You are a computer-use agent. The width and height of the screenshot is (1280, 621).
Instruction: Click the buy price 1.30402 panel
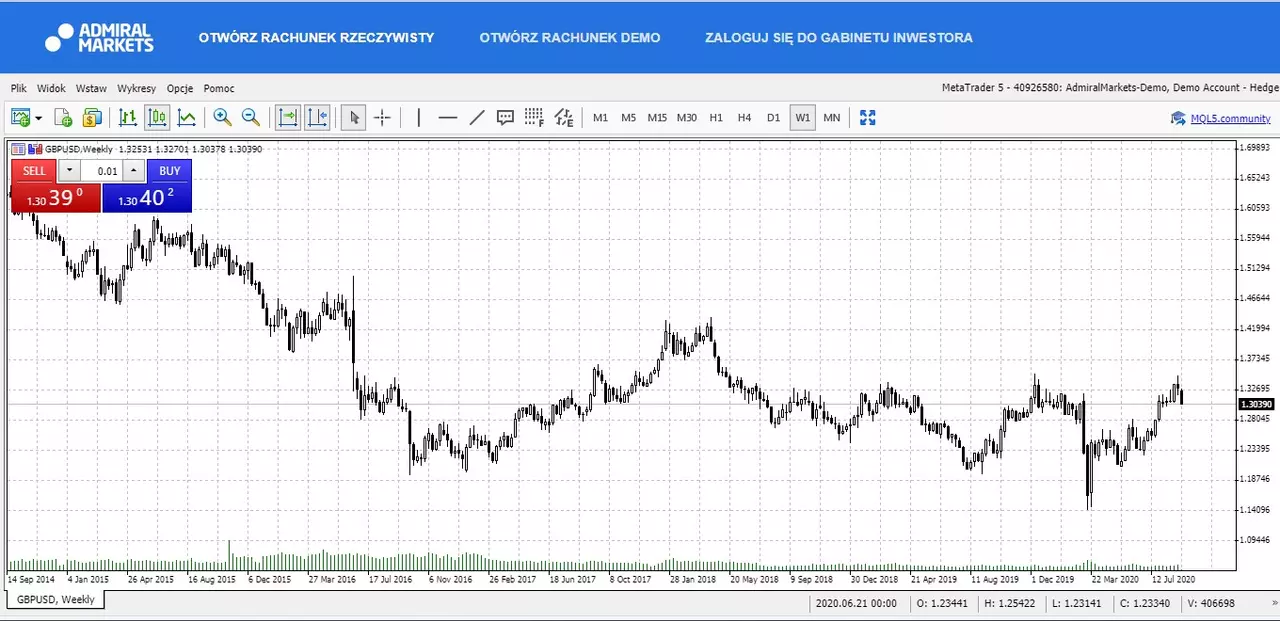coord(147,198)
